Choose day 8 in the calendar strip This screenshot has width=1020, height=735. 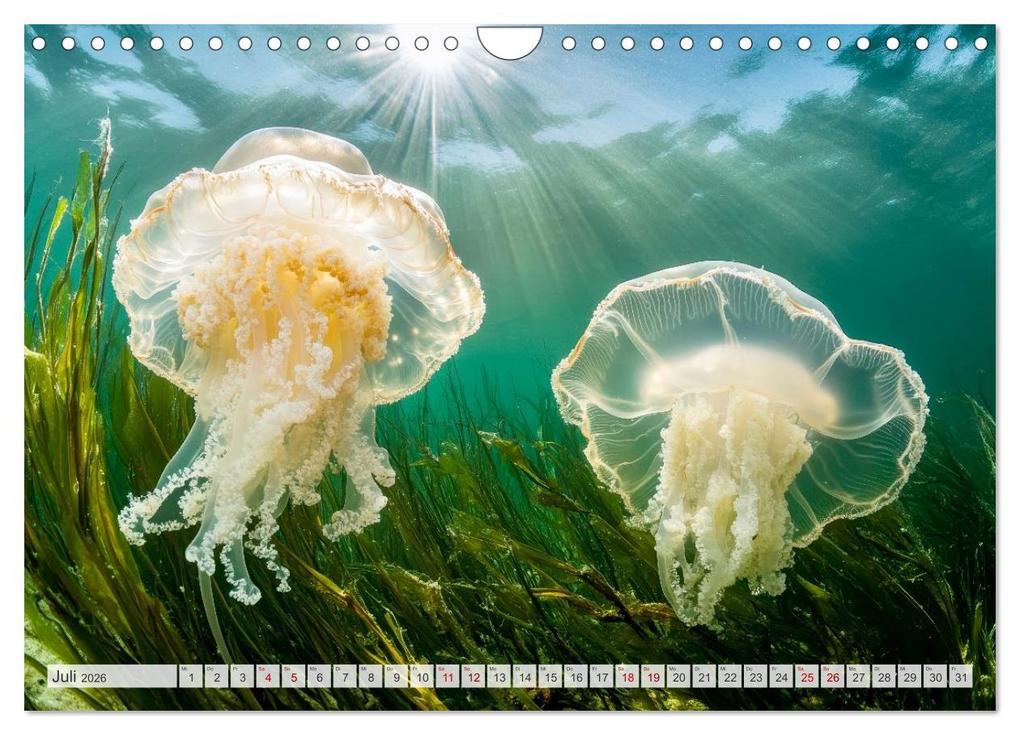click(371, 677)
